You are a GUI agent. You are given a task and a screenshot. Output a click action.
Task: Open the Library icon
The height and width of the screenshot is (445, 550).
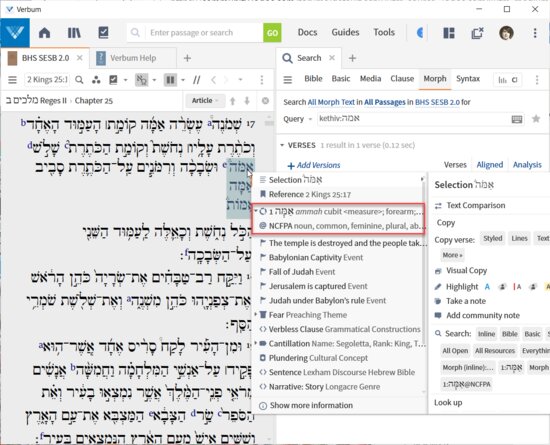coord(74,33)
